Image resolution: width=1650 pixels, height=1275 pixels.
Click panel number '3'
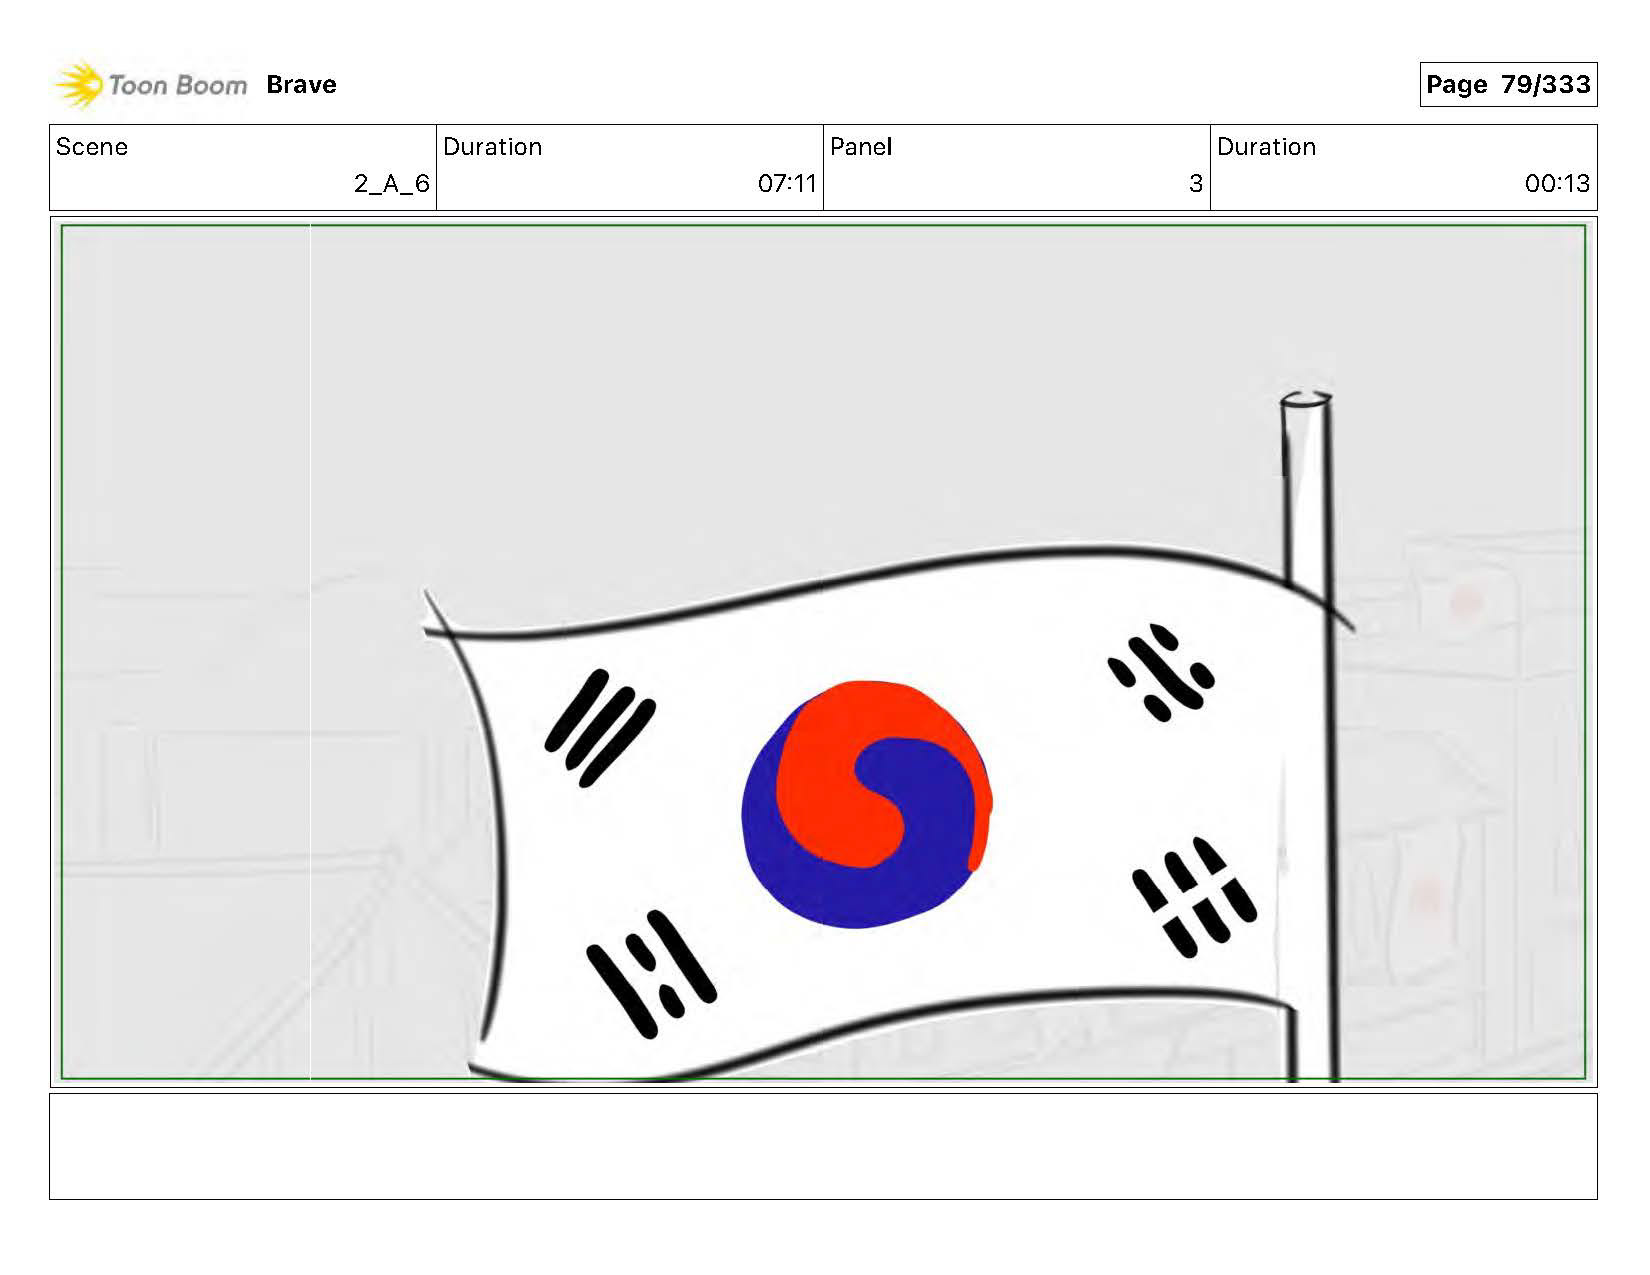coord(1195,184)
